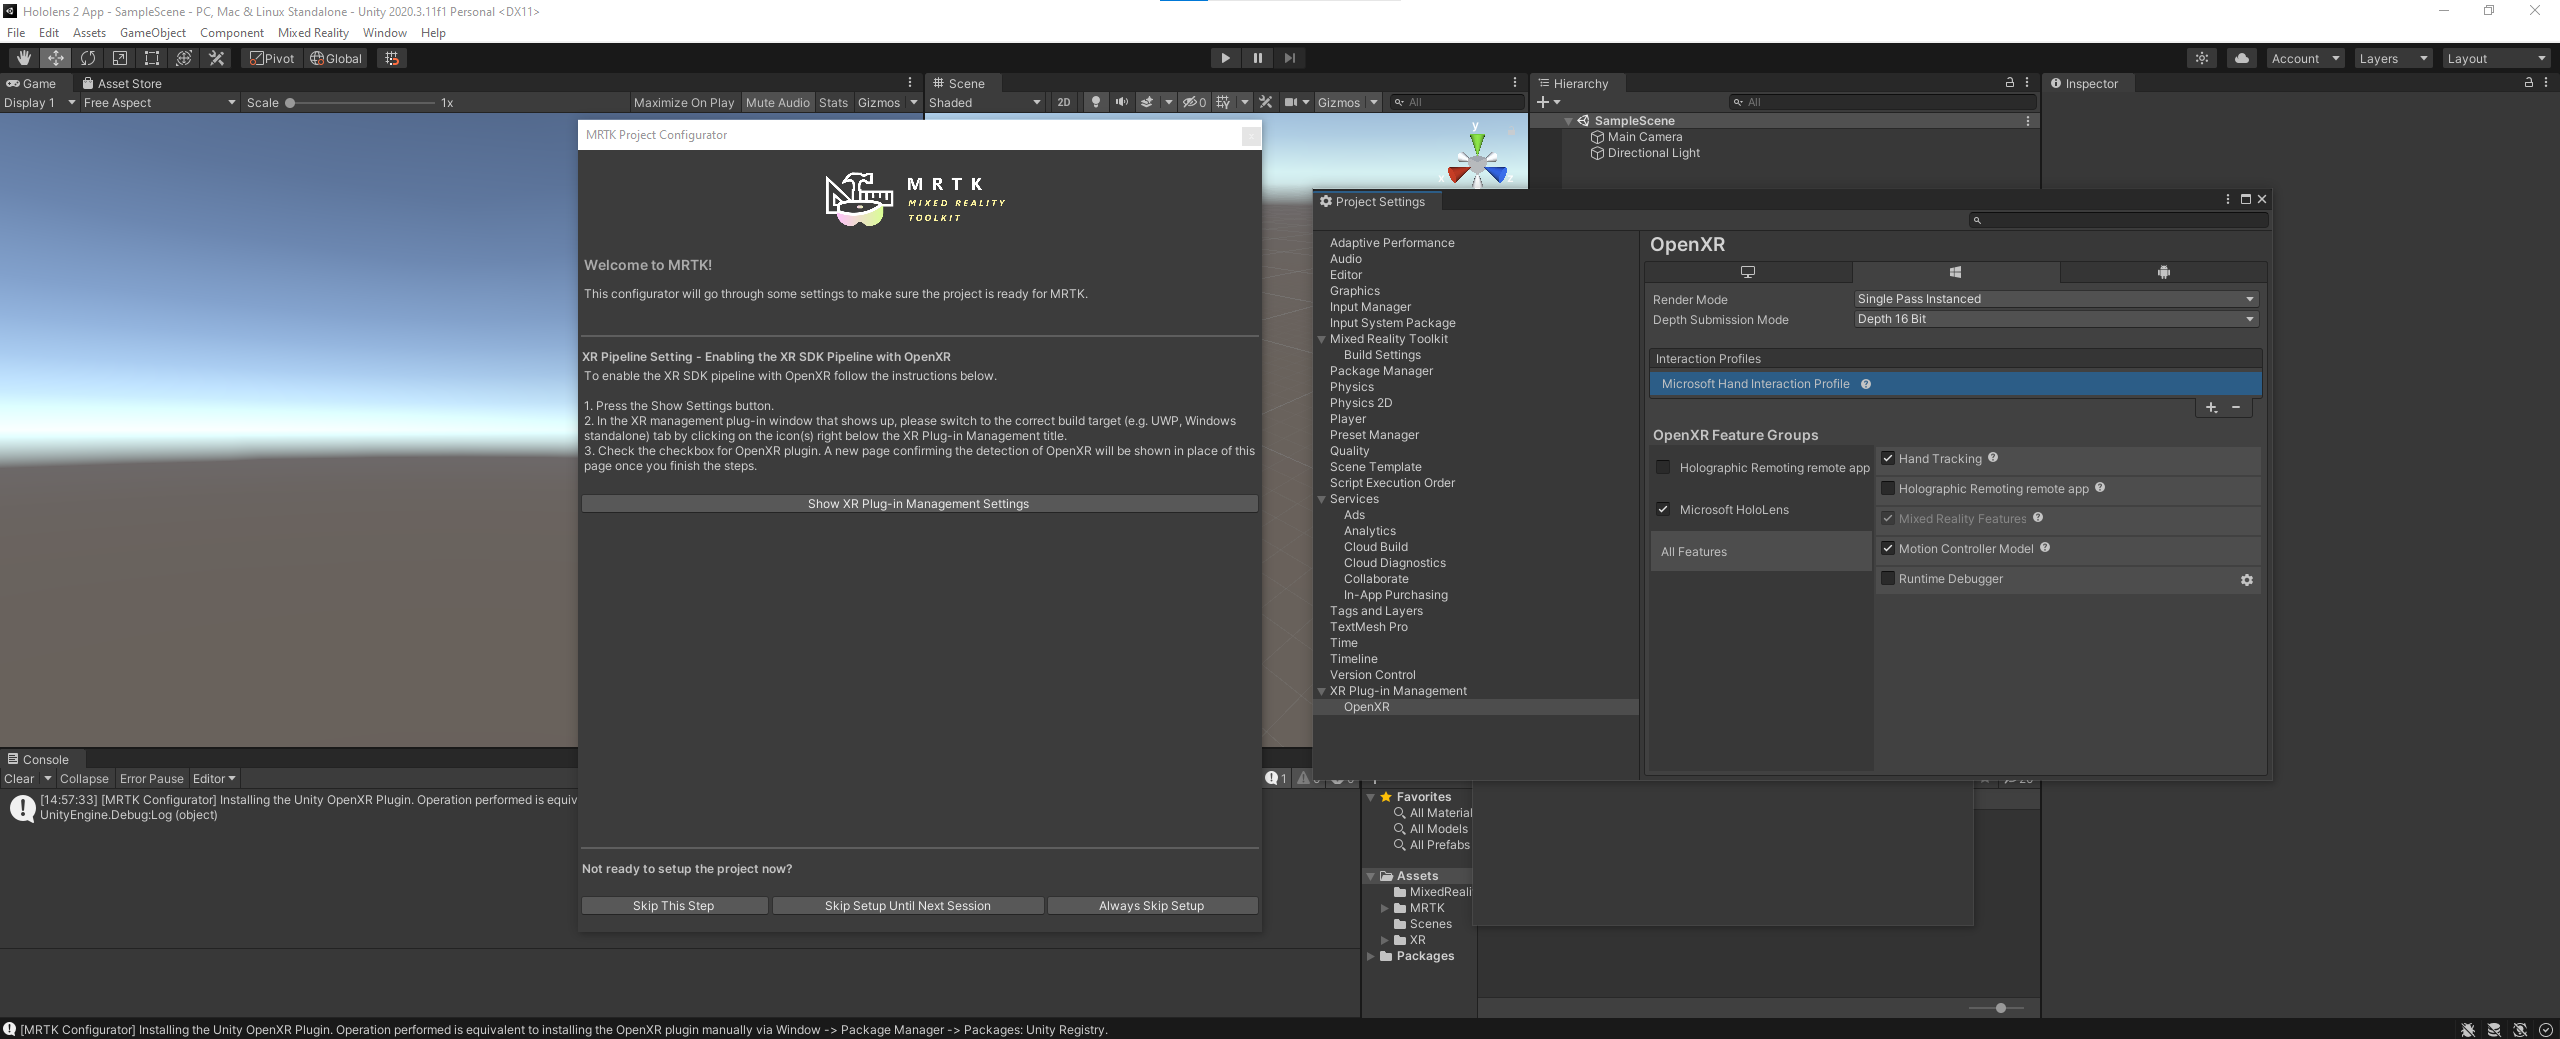Screen dimensions: 2560x1039
Task: Open the Mixed Reality menu
Action: 313,33
